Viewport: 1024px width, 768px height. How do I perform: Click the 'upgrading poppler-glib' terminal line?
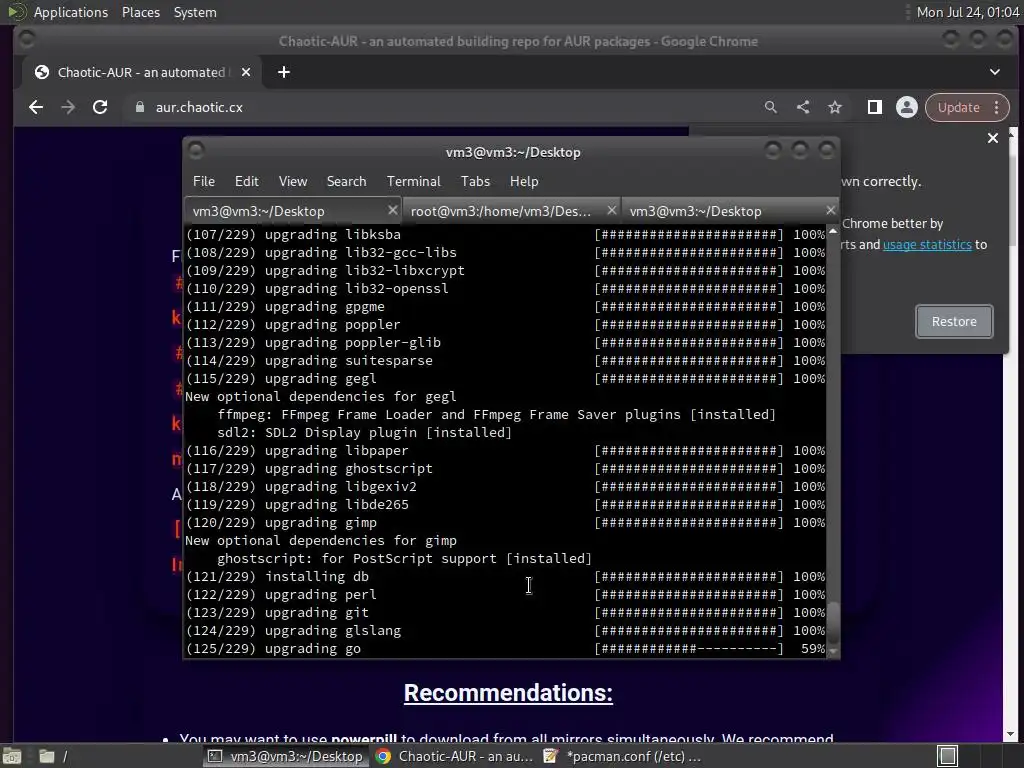(x=505, y=342)
